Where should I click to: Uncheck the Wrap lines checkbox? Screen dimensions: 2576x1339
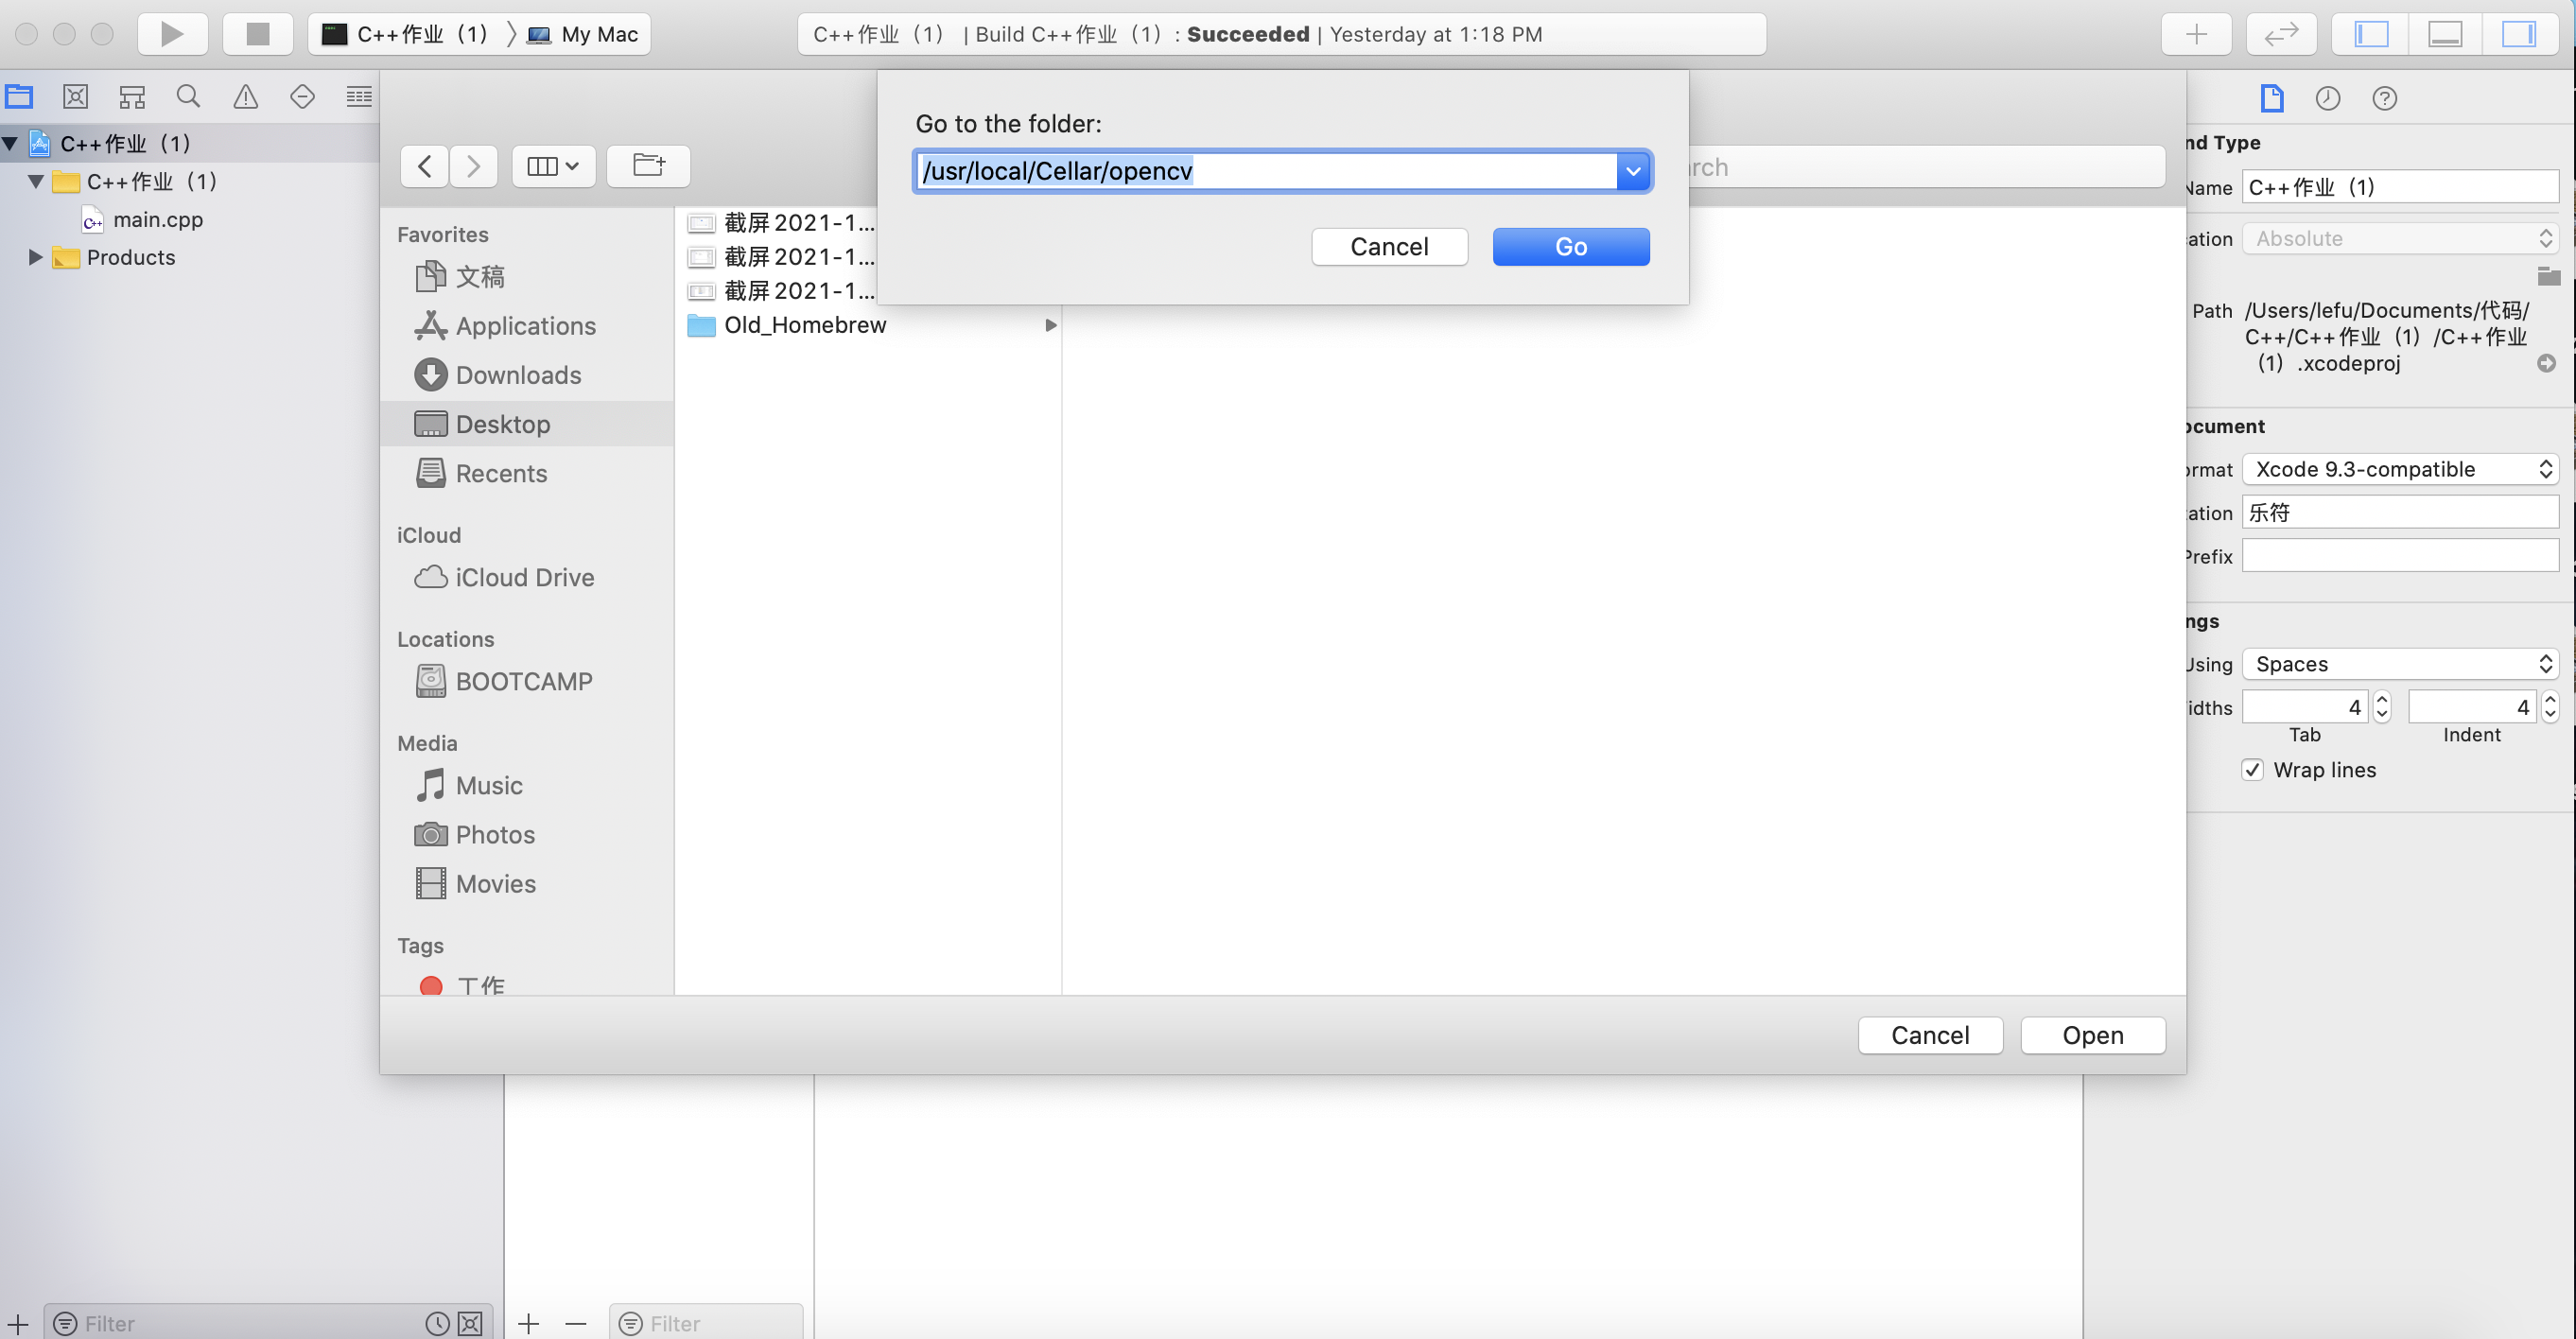tap(2252, 770)
